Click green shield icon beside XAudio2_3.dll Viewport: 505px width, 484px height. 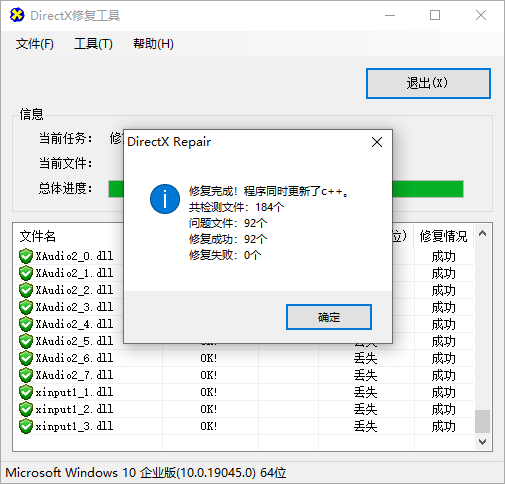coord(26,307)
